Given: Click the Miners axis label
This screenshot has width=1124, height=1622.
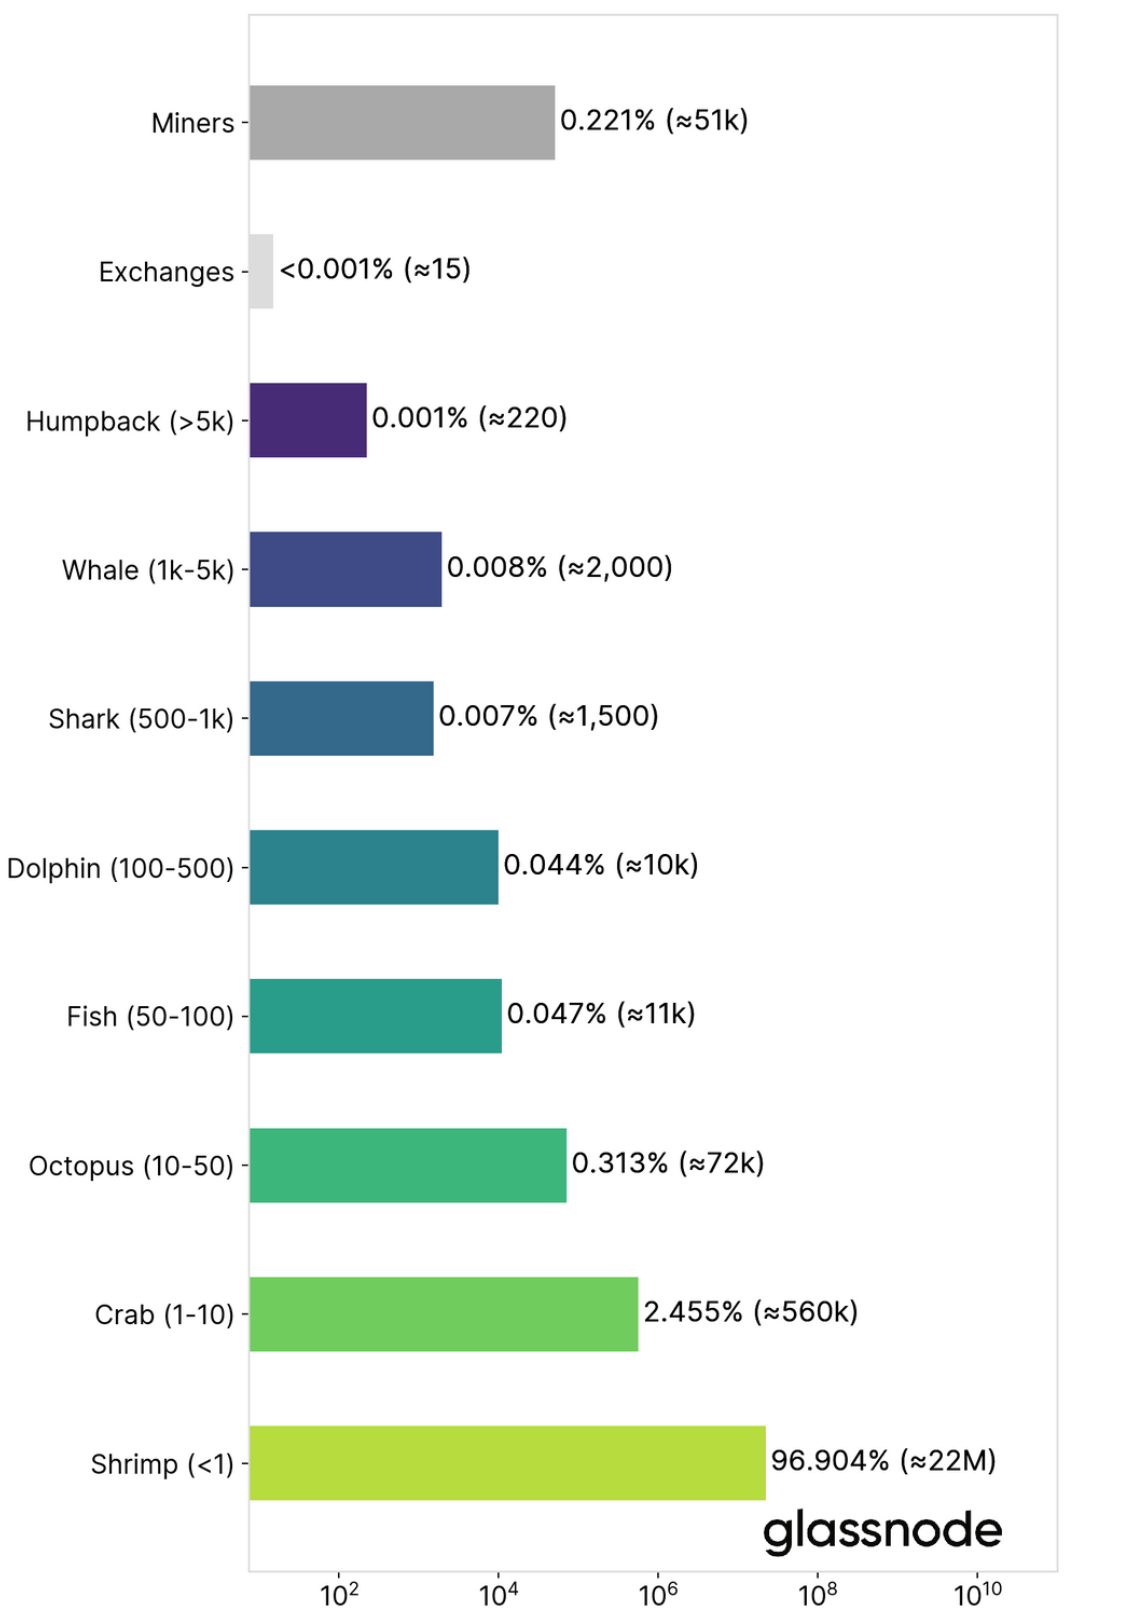Looking at the screenshot, I should 193,123.
